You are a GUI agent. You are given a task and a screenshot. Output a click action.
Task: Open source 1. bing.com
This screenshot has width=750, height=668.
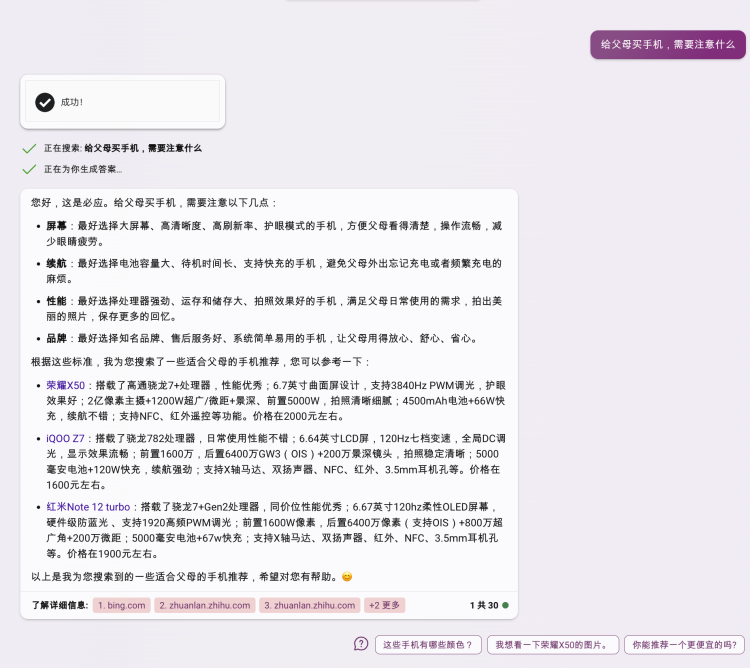(x=121, y=605)
